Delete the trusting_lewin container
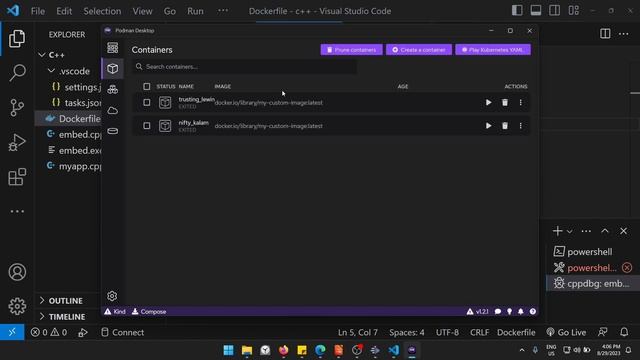Image resolution: width=640 pixels, height=360 pixels. pyautogui.click(x=505, y=102)
